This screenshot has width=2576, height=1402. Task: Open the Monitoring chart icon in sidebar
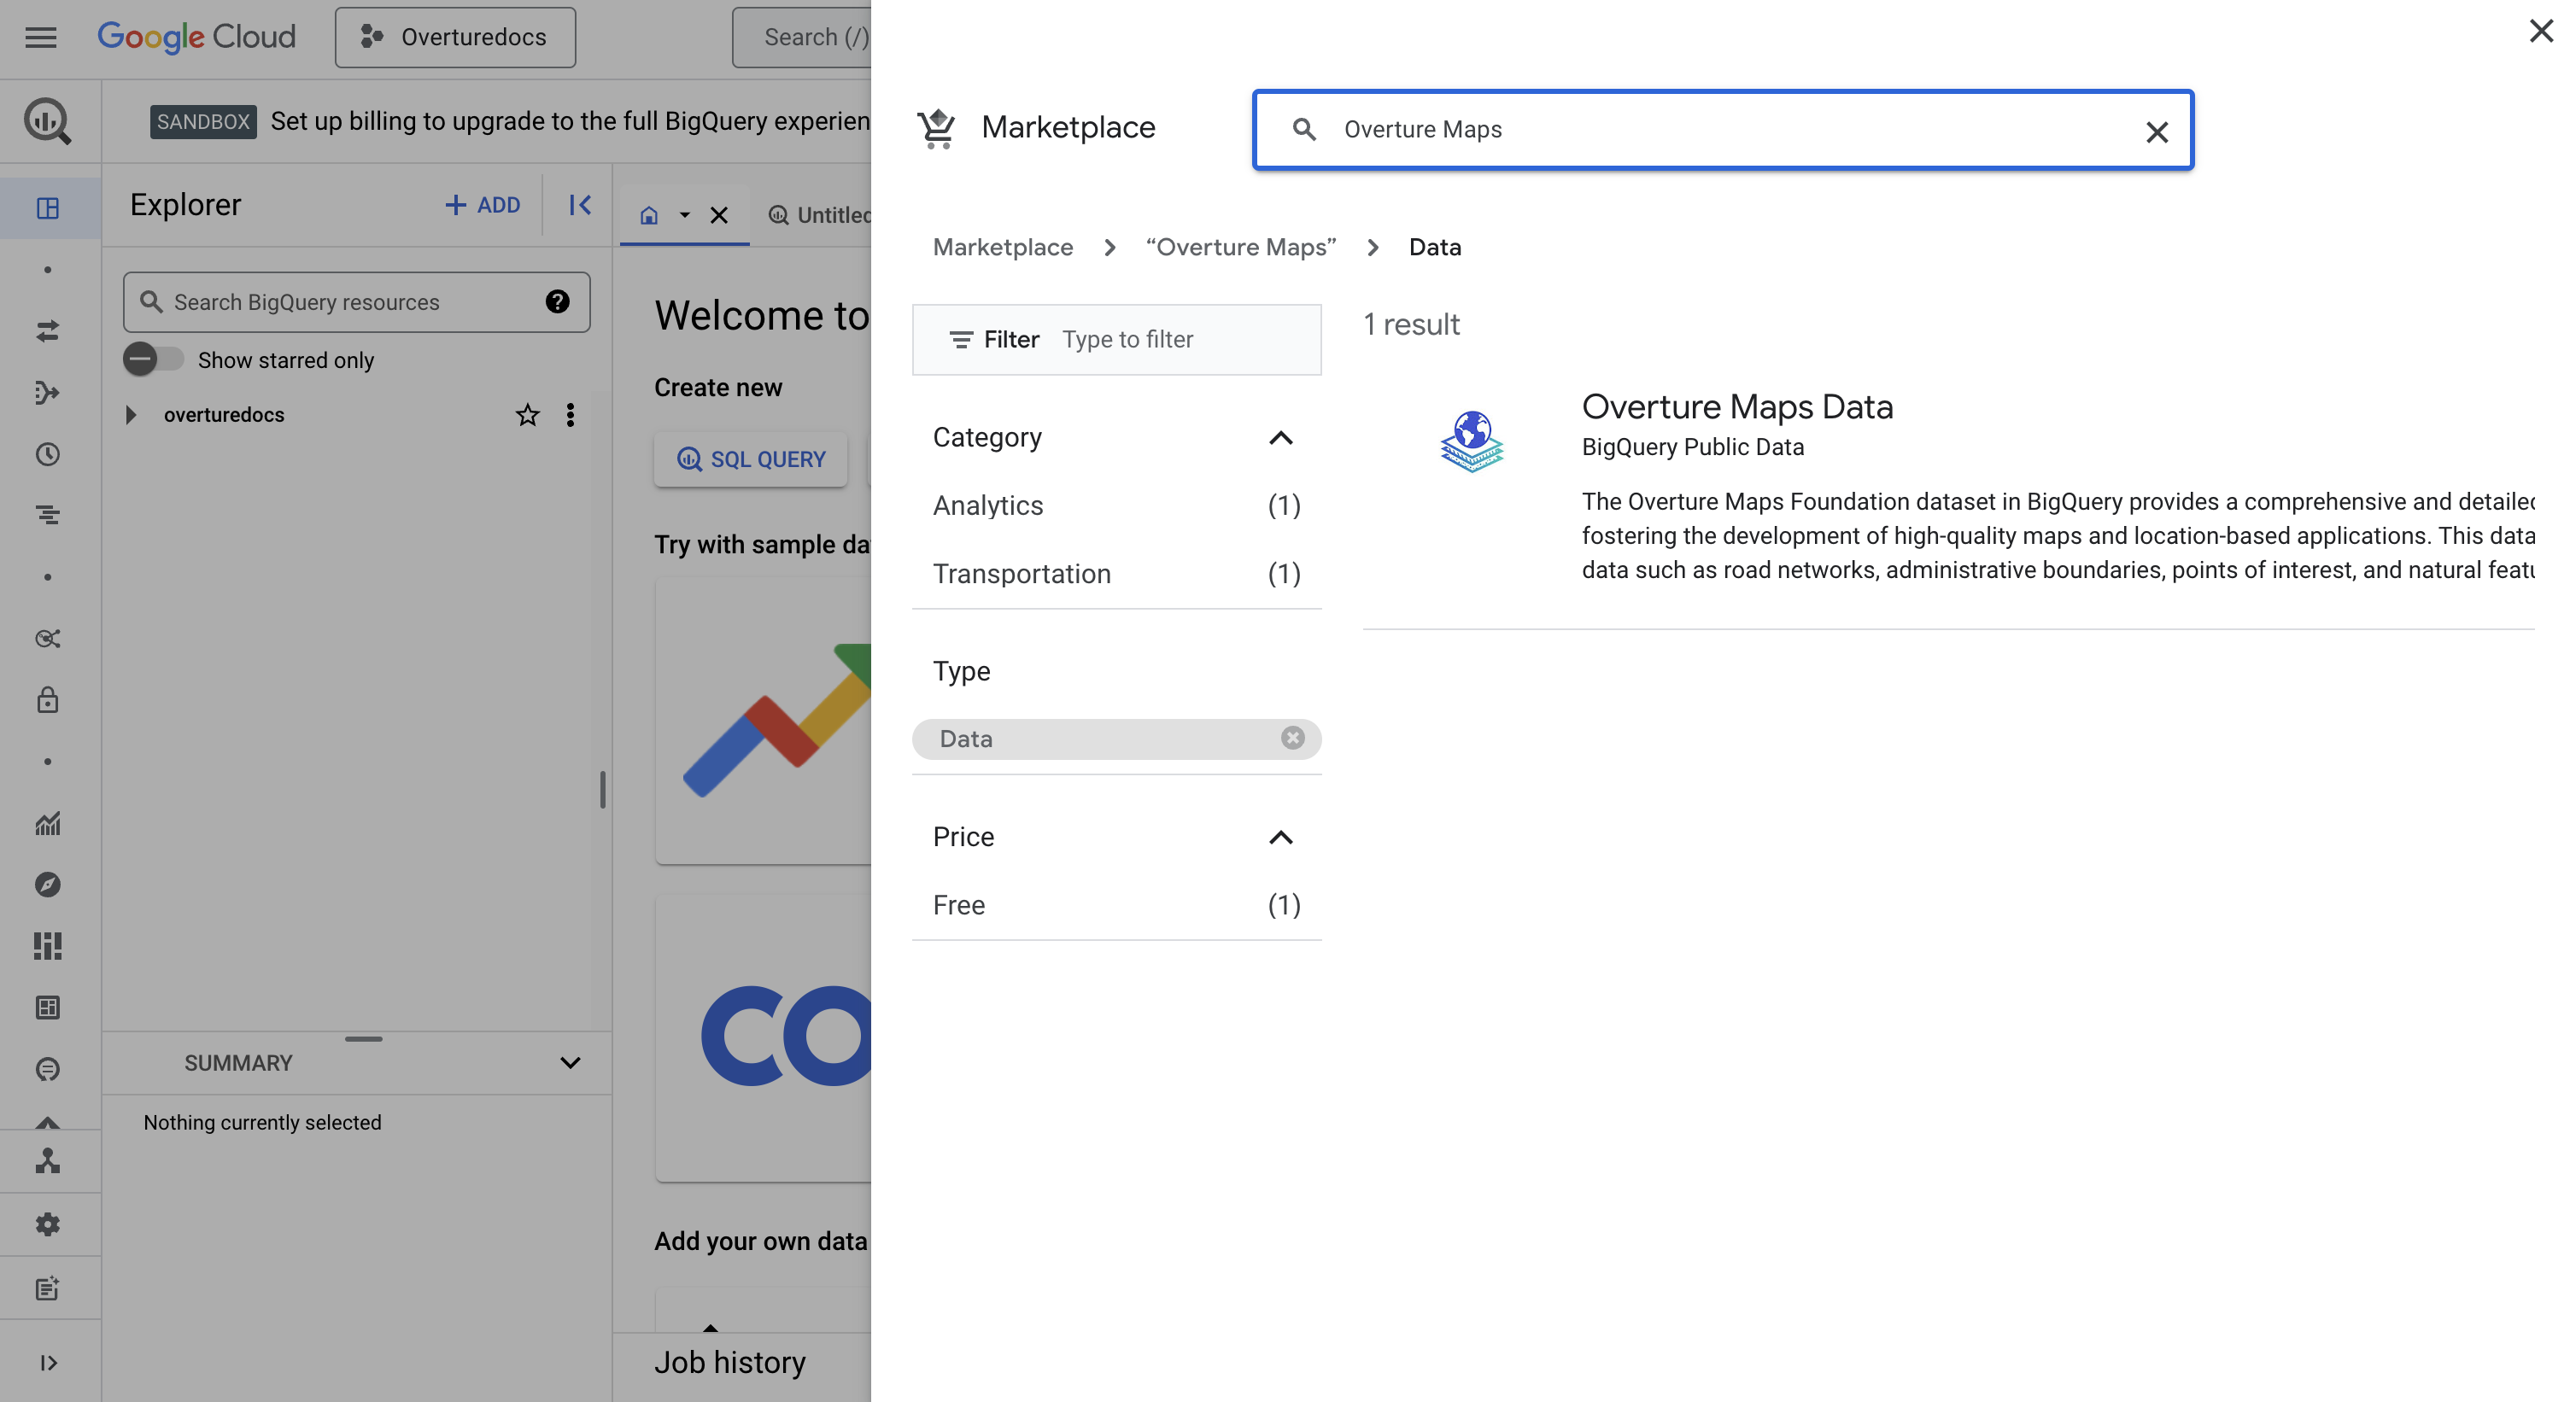tap(47, 823)
